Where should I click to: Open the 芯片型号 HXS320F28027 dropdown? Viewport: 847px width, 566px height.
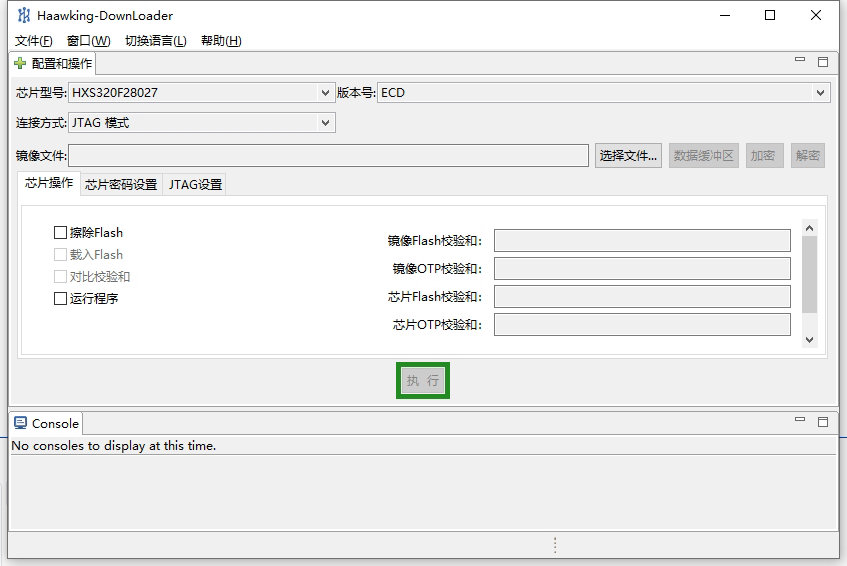coord(201,93)
